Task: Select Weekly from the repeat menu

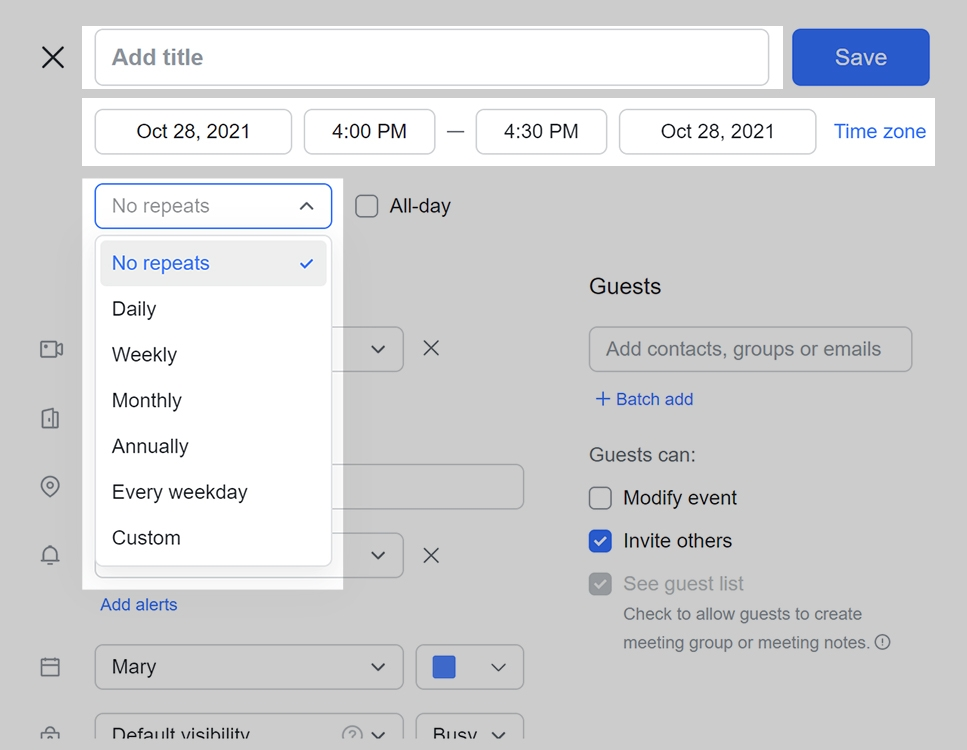Action: coord(144,354)
